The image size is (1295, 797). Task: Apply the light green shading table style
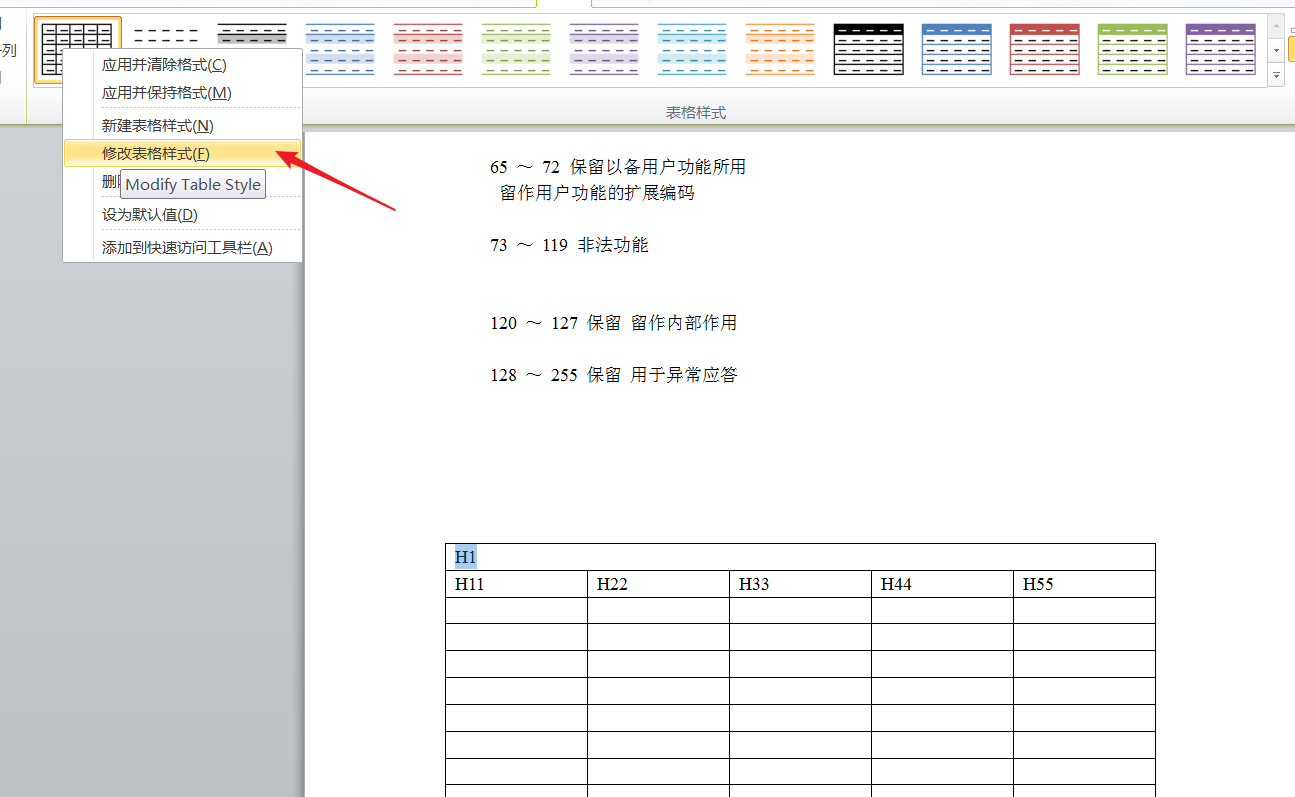click(516, 50)
